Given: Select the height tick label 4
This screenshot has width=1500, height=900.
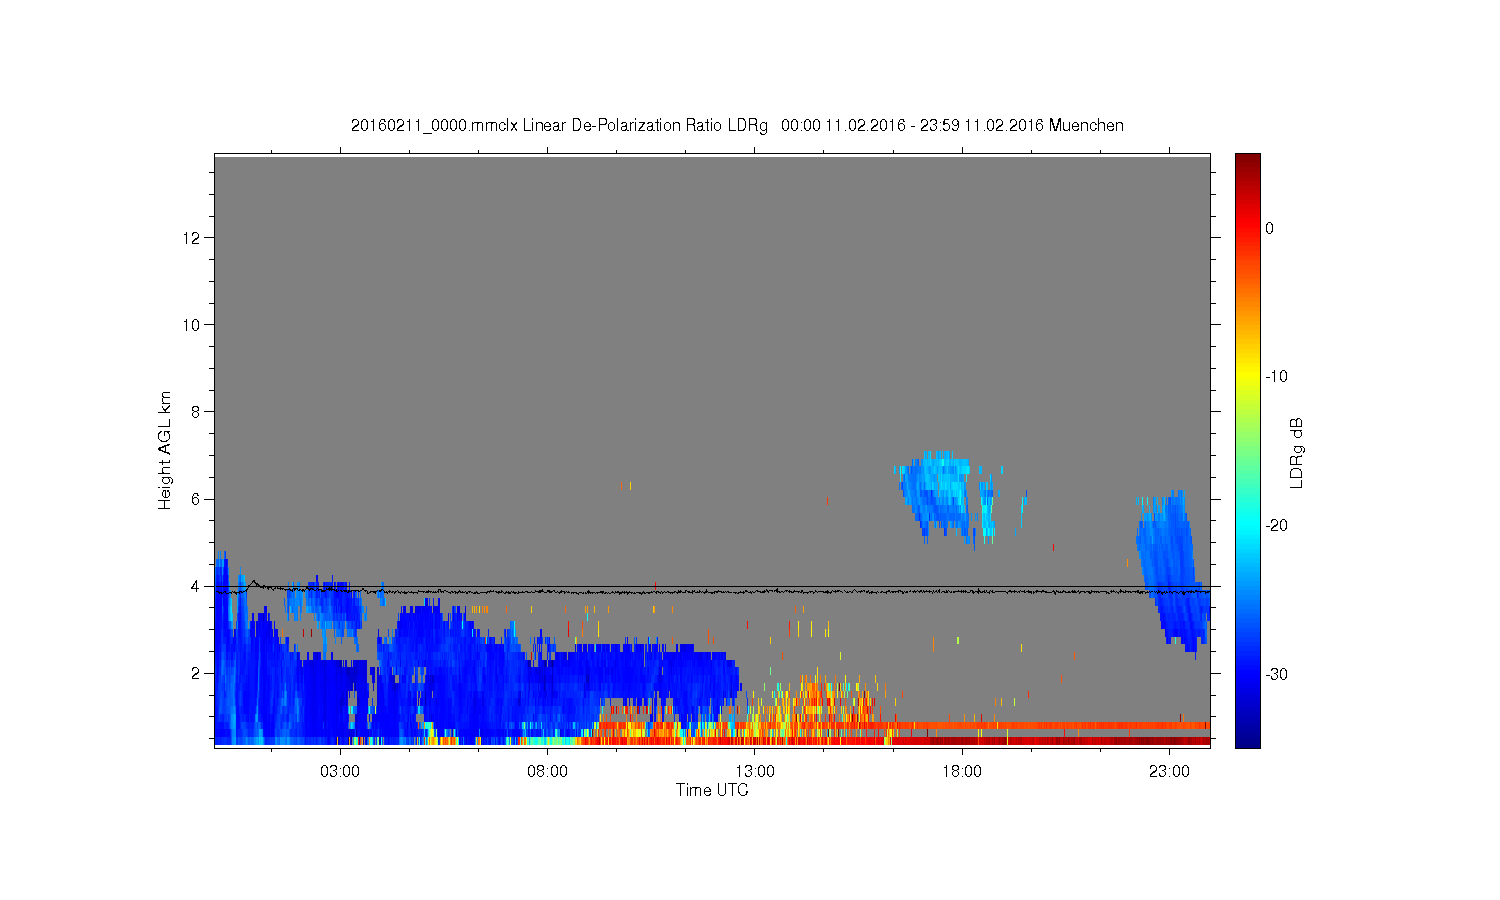Looking at the screenshot, I should click(x=197, y=586).
